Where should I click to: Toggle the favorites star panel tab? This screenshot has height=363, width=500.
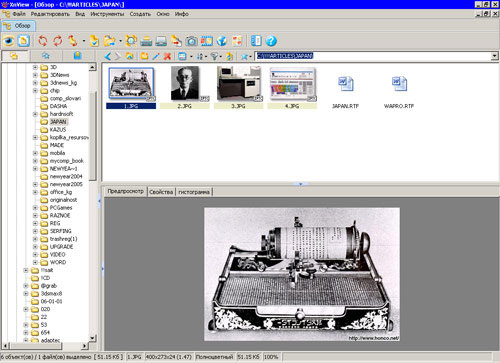pos(46,56)
